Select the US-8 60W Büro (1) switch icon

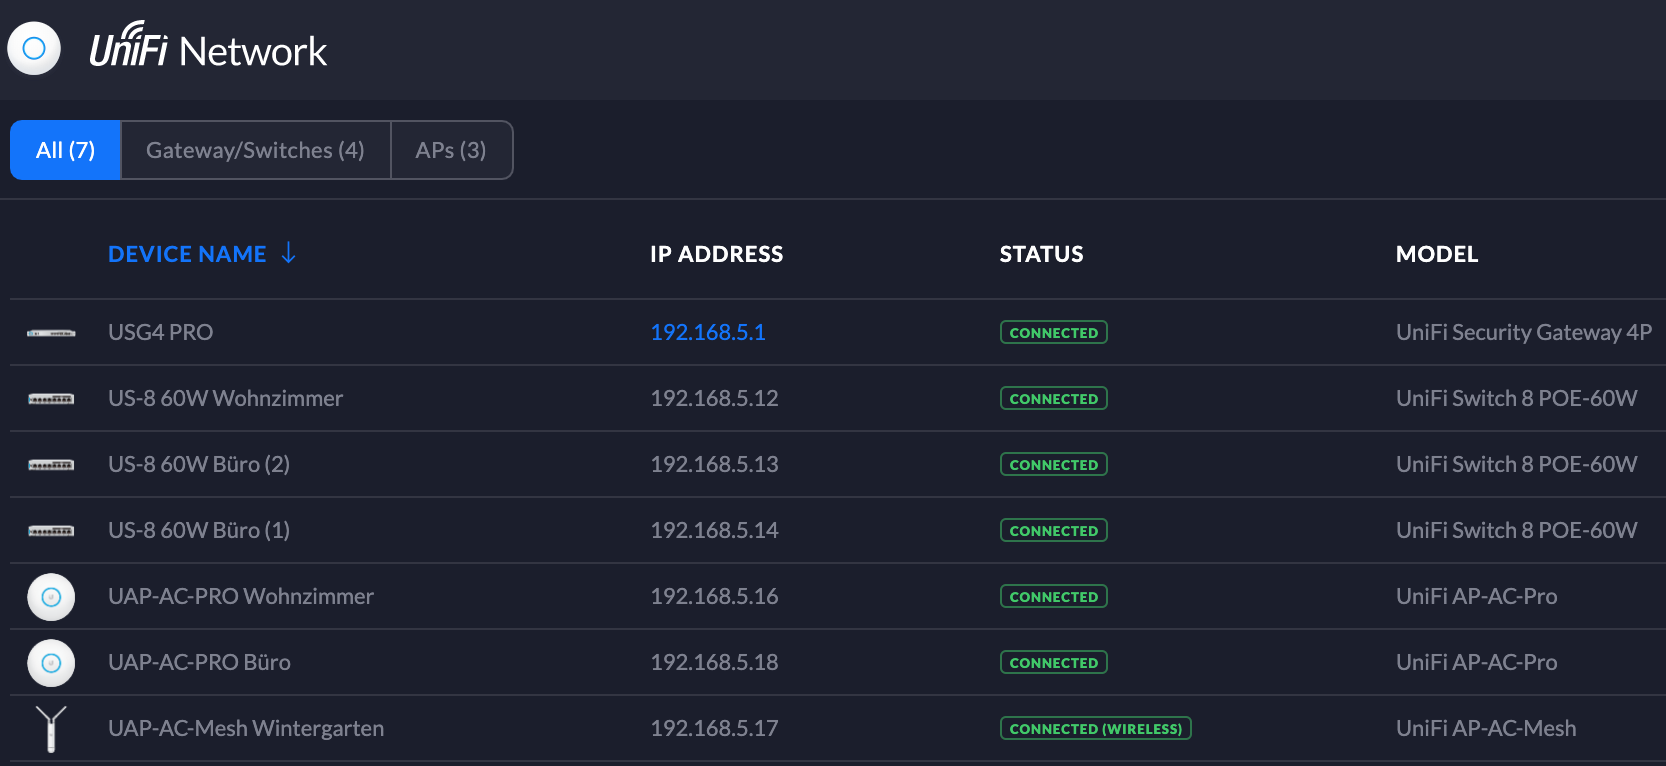pos(51,531)
